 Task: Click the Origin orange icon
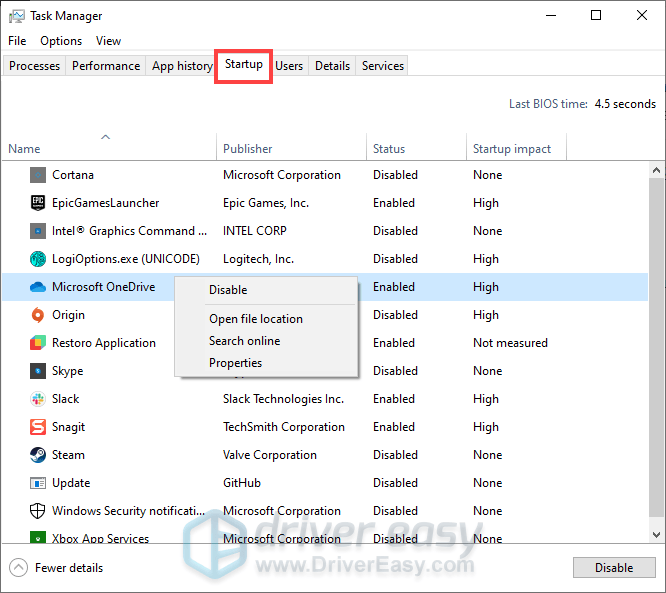coord(38,315)
